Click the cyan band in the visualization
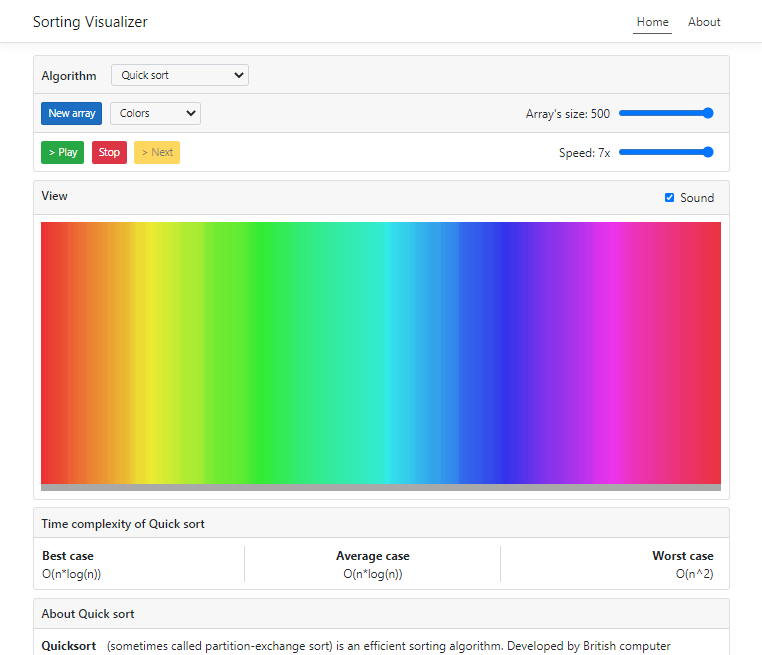762x655 pixels. [398, 350]
